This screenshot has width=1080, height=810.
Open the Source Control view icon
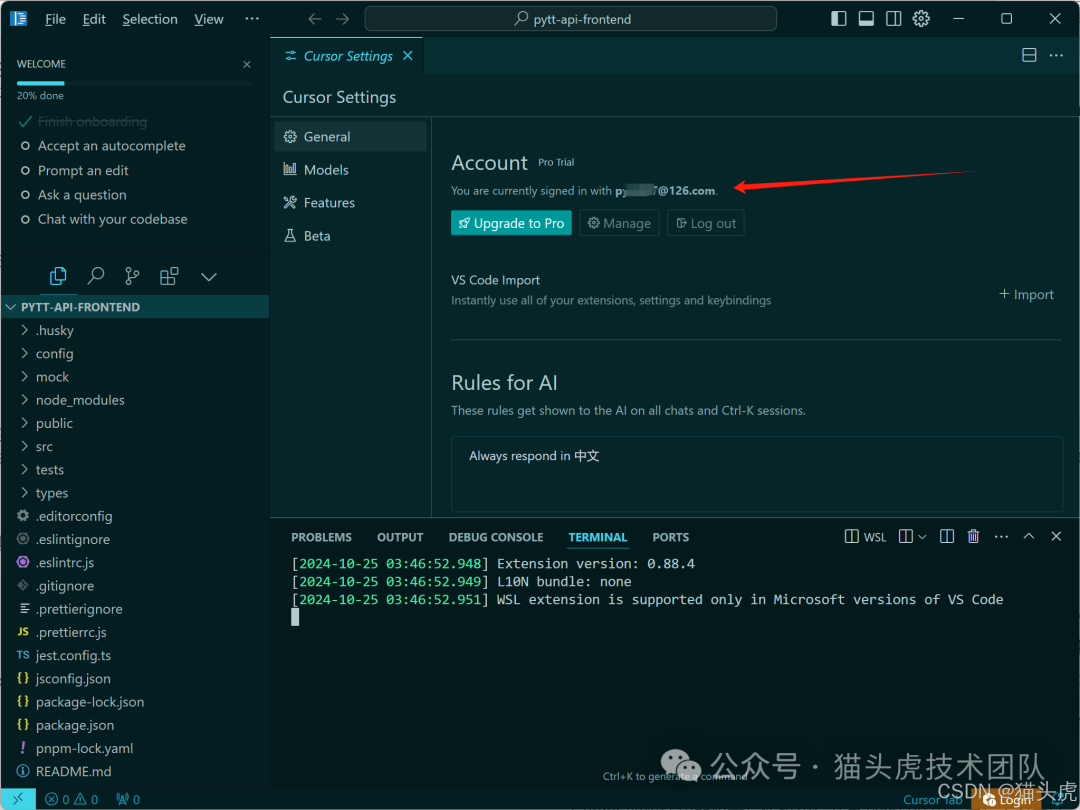coord(132,276)
